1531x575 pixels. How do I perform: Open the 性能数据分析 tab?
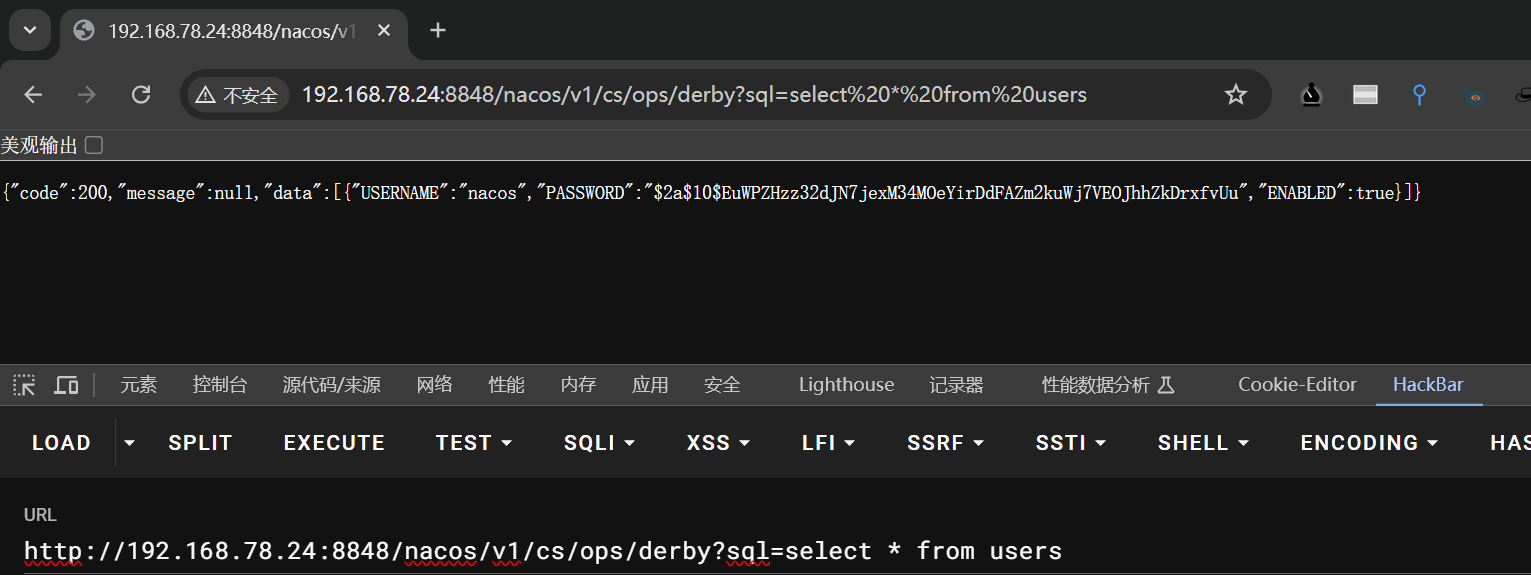(1107, 385)
